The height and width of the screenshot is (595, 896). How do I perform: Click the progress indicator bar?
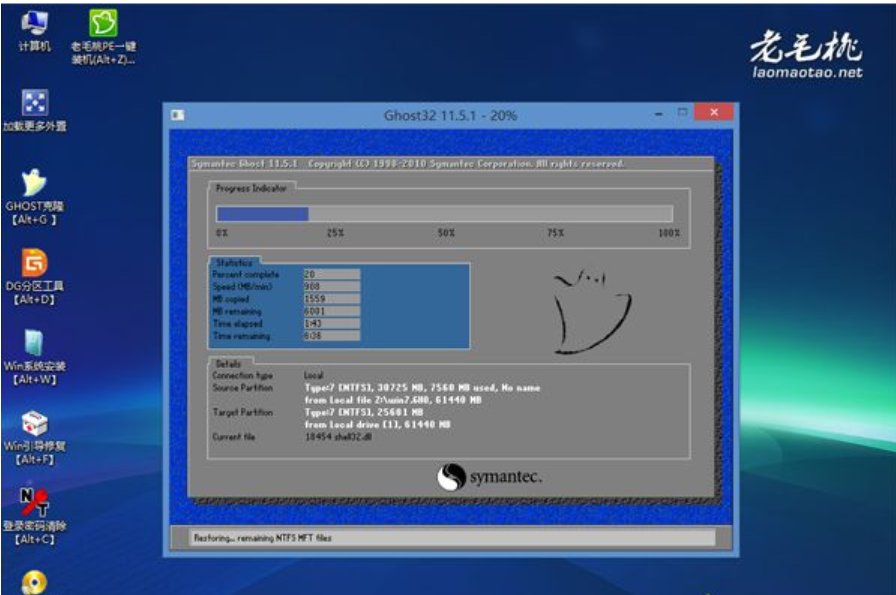click(x=445, y=213)
